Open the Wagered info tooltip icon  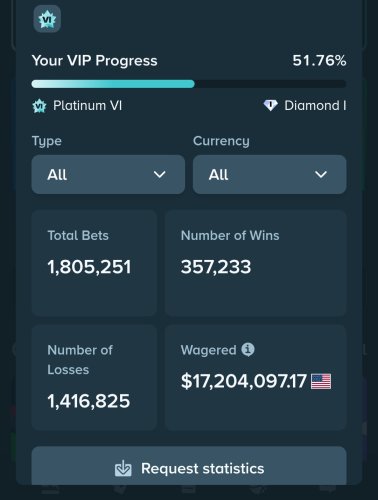pyautogui.click(x=248, y=350)
